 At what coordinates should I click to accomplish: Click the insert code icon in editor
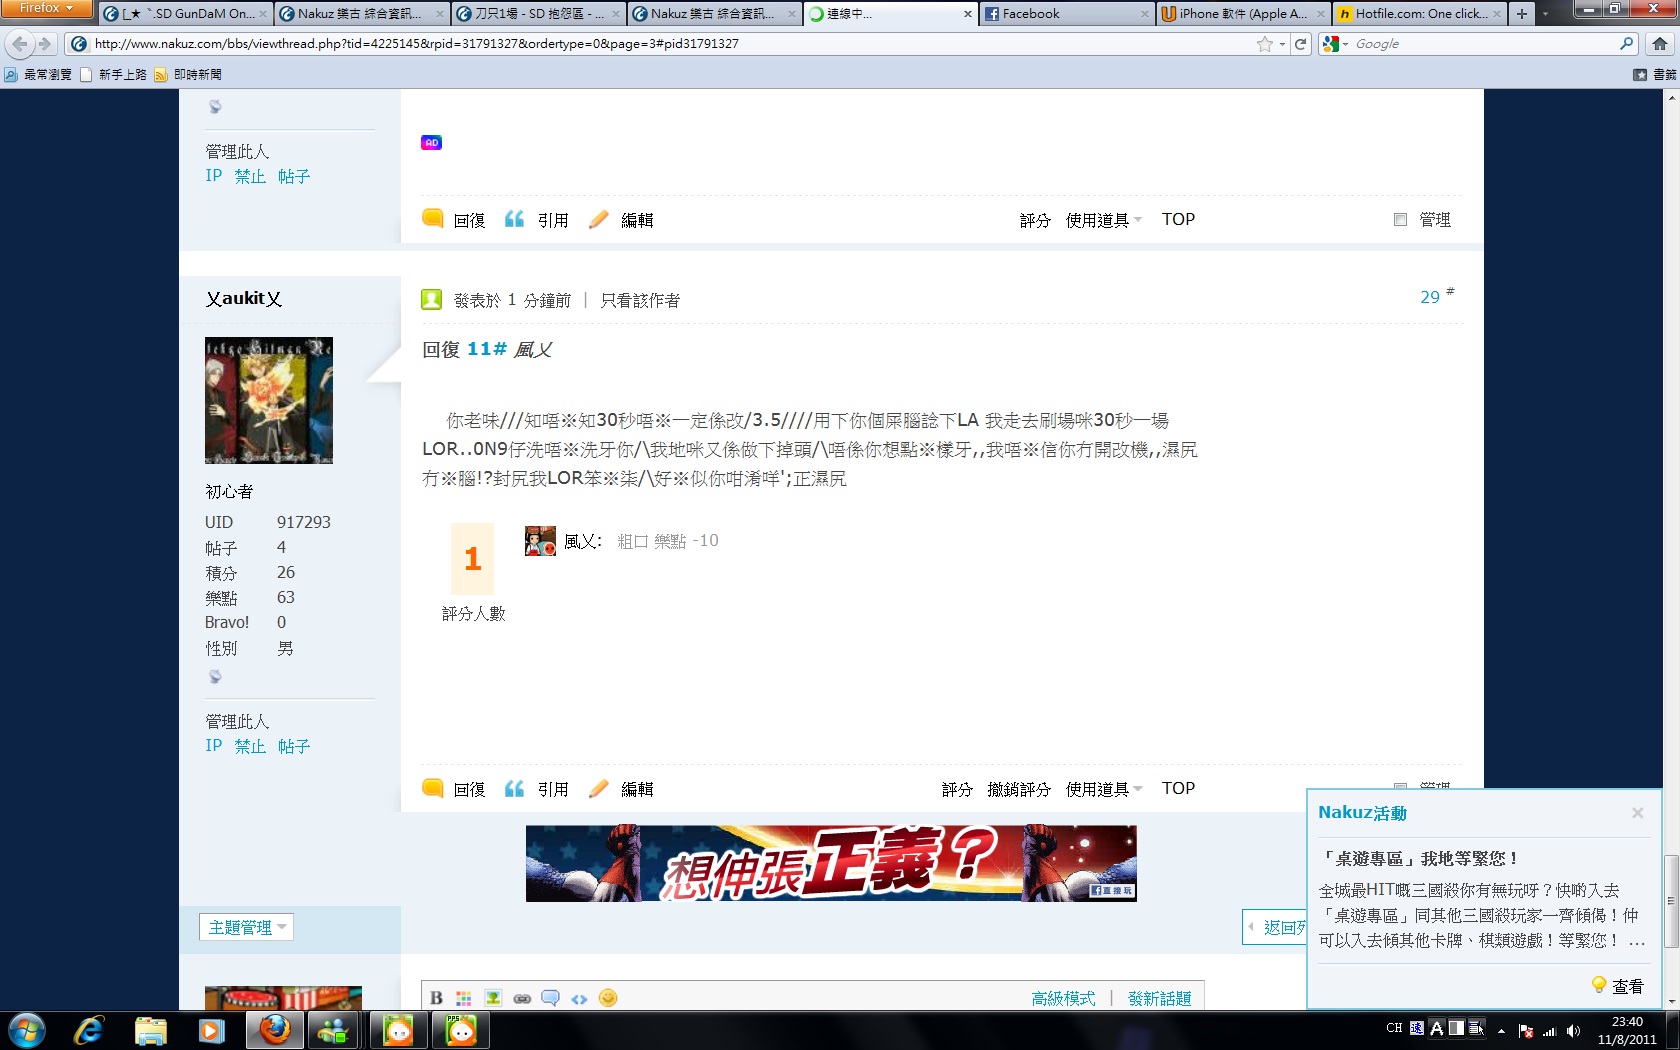(579, 998)
